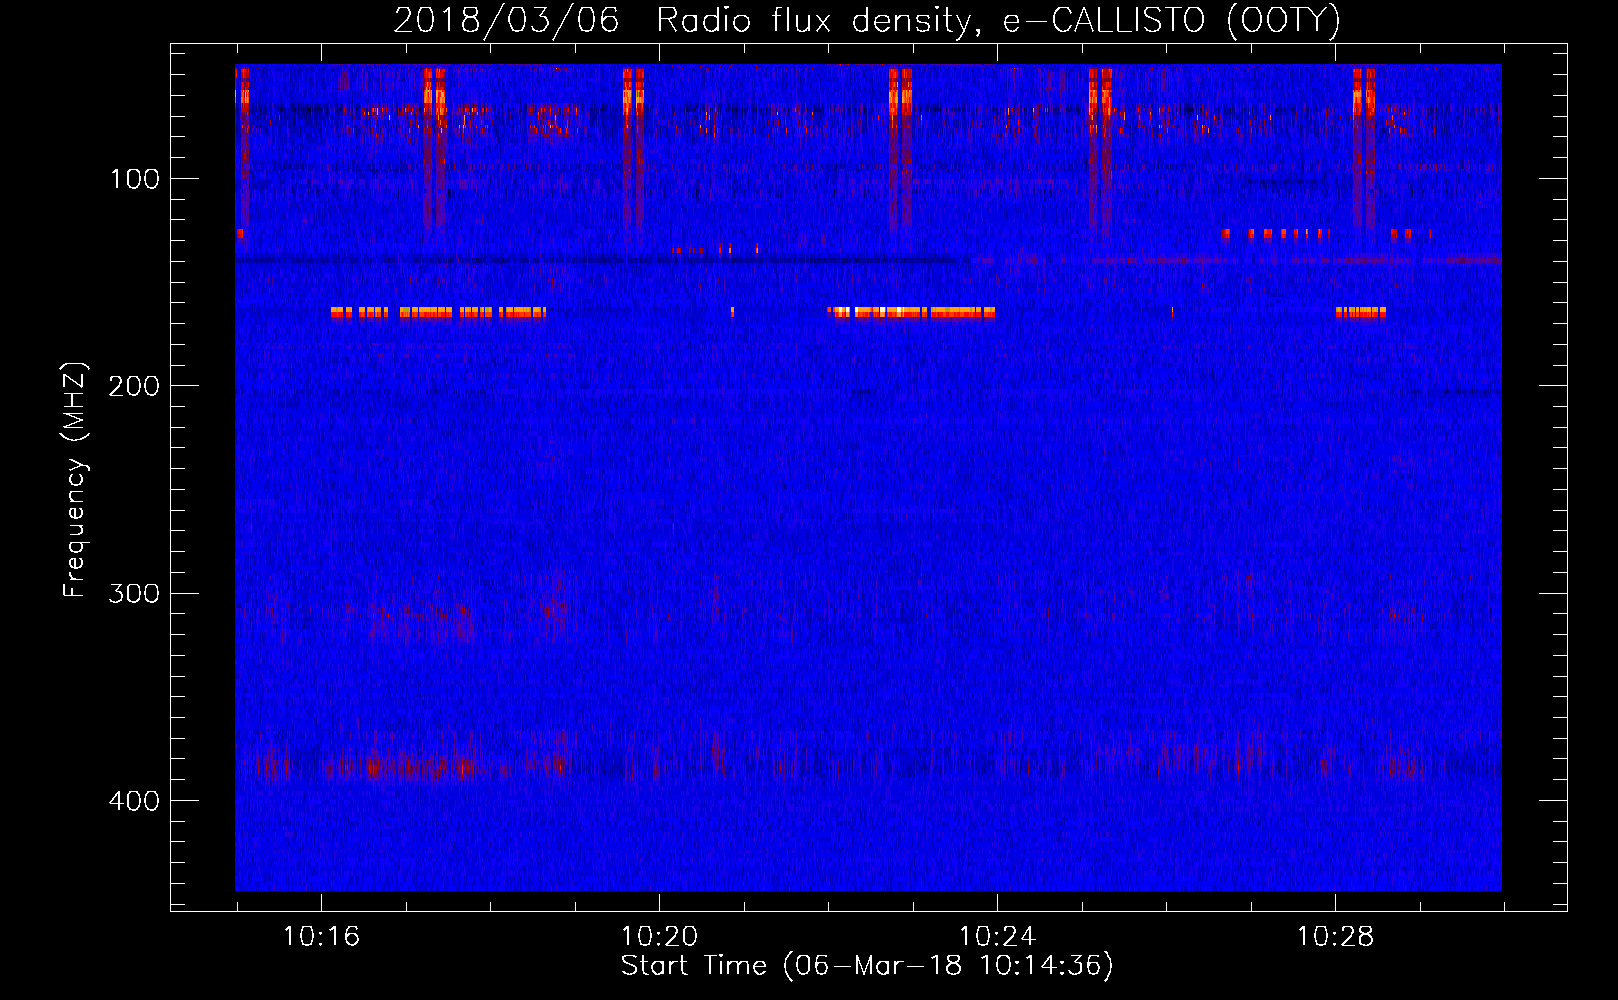Click the plot title '2018/03/06 Radio flux density, e-CALLISTO (OOTY)'
The width and height of the screenshot is (1618, 1000).
point(867,20)
